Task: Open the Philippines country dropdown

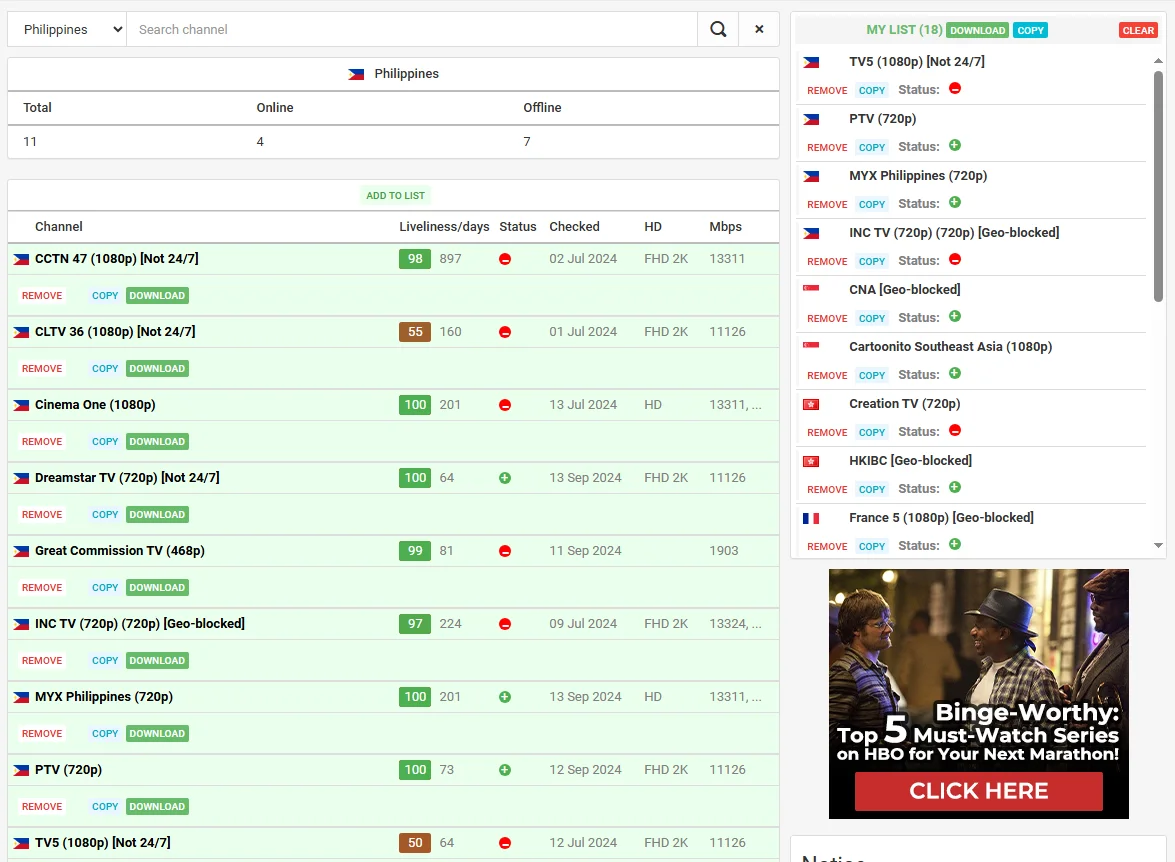Action: point(67,29)
